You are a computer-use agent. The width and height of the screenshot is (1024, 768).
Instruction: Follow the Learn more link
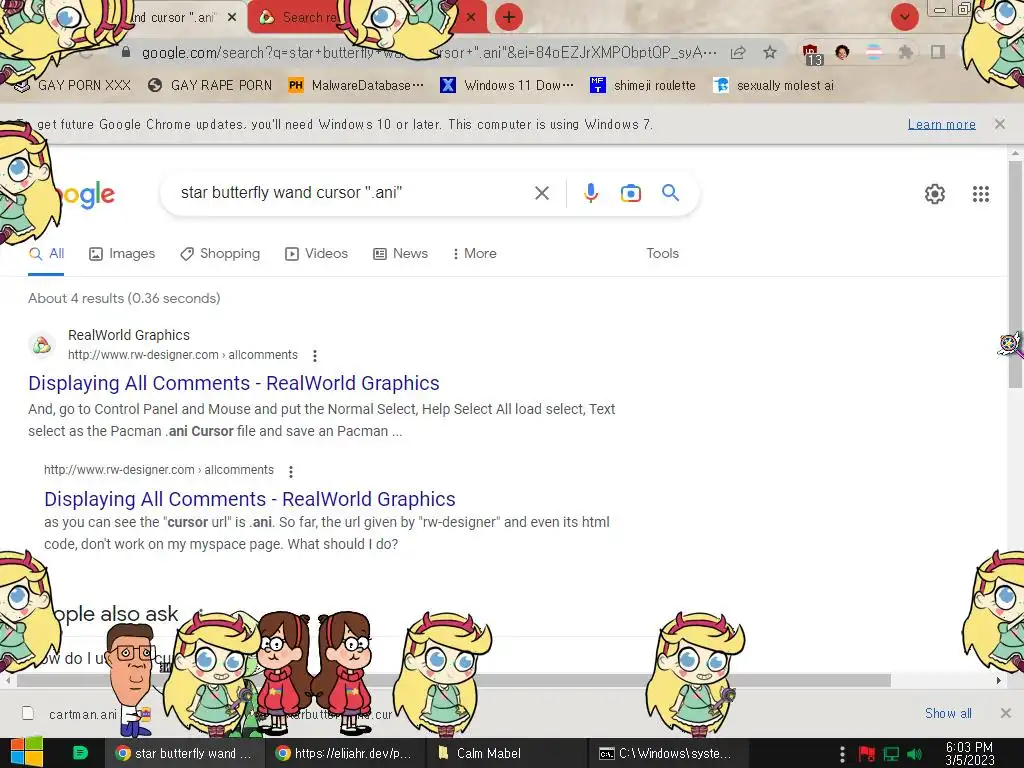click(x=941, y=124)
